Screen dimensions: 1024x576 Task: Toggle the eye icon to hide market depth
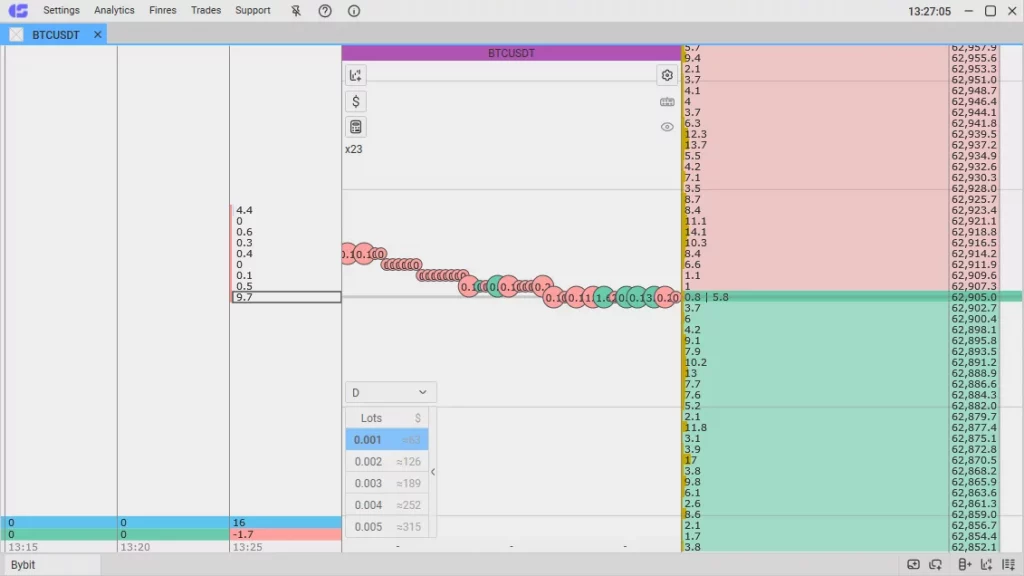[x=667, y=127]
